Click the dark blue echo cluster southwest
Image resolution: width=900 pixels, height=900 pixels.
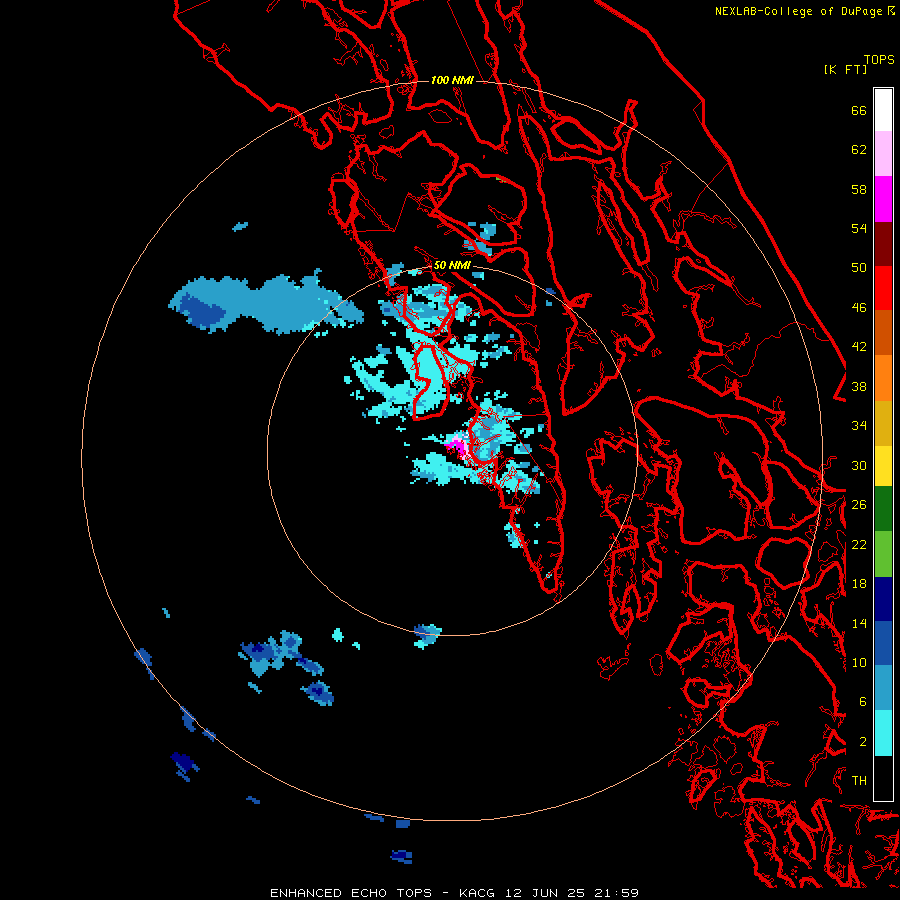[x=286, y=666]
